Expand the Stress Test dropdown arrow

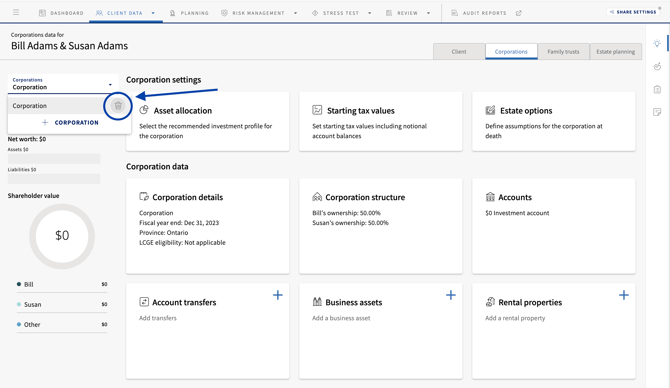click(x=370, y=13)
